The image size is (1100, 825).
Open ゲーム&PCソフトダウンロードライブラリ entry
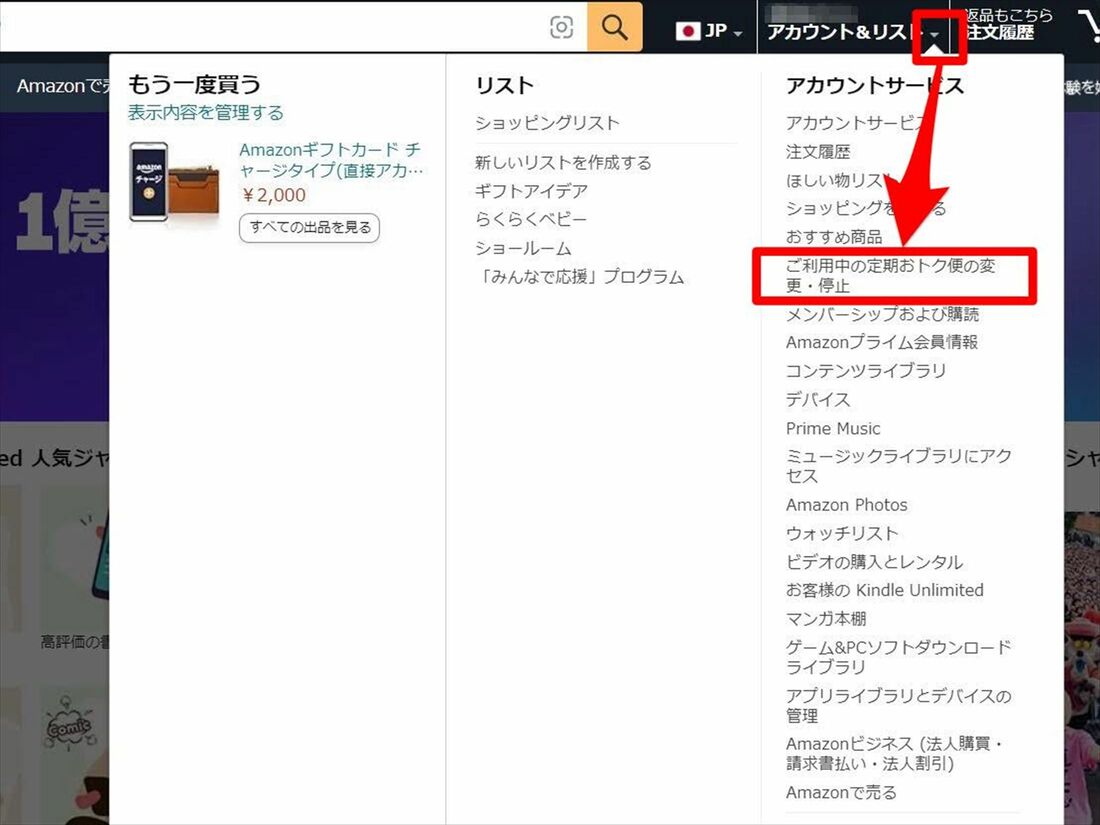pyautogui.click(x=899, y=657)
